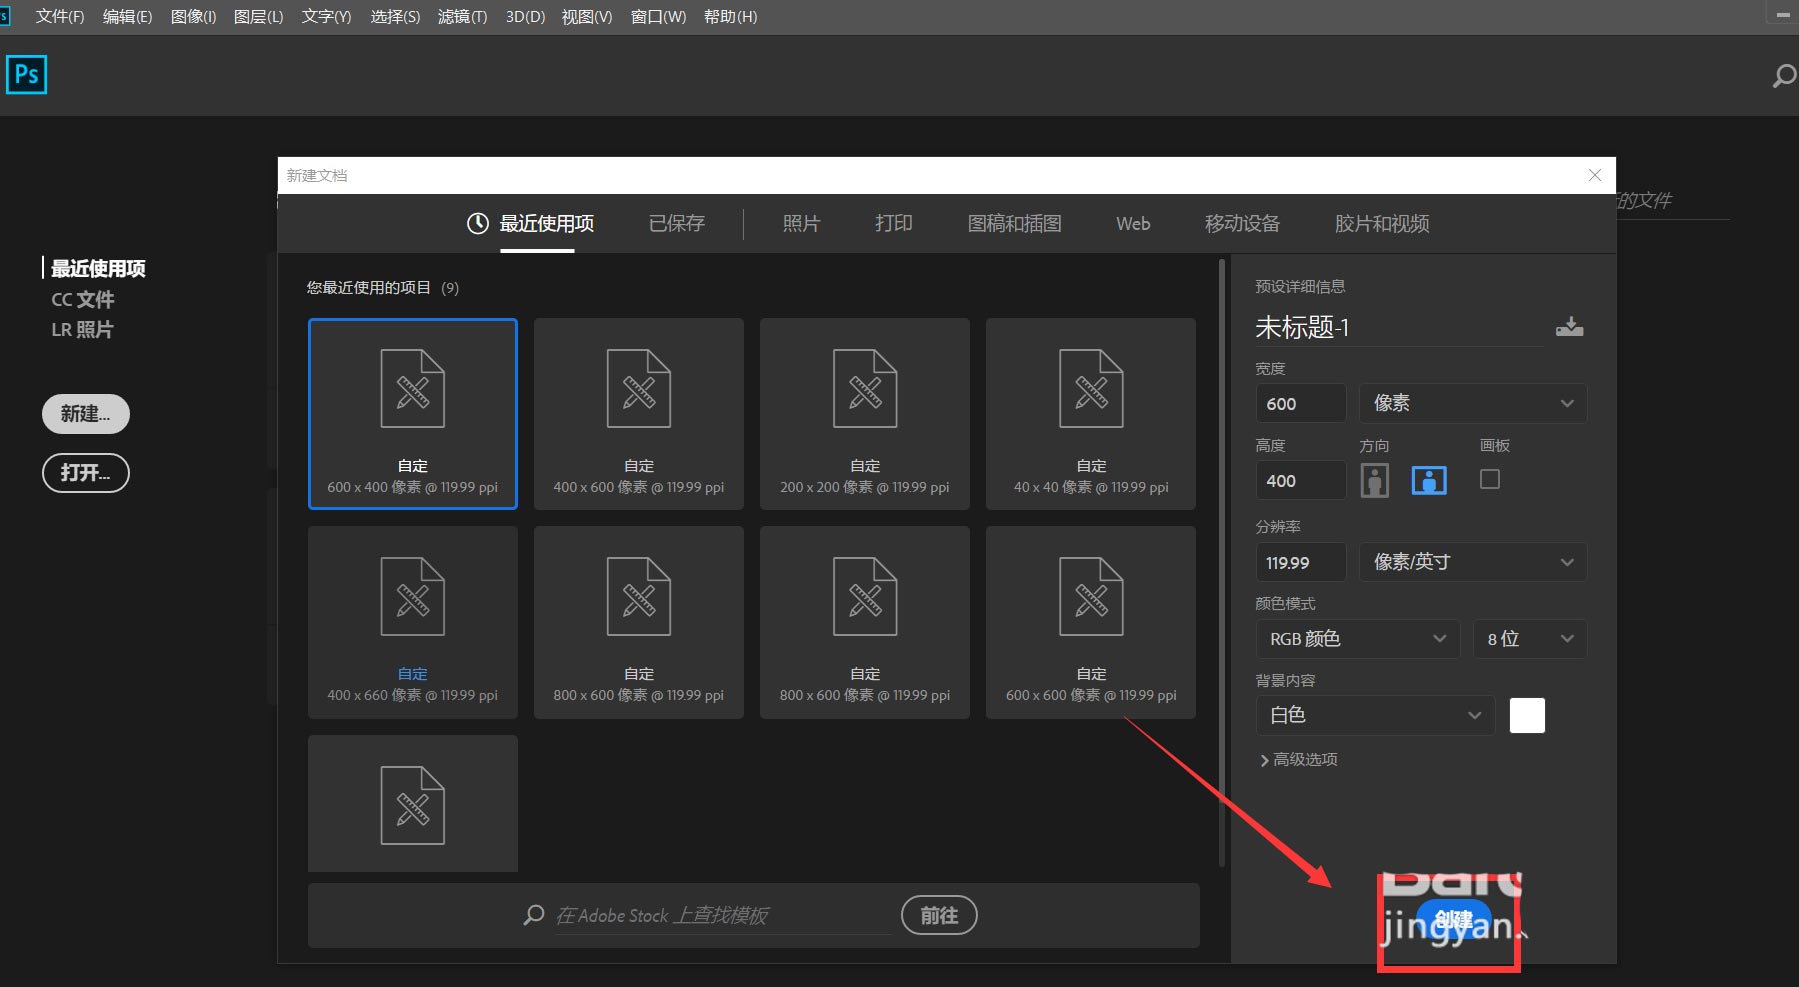Select the 600 x 400 像素 preset

pos(413,414)
